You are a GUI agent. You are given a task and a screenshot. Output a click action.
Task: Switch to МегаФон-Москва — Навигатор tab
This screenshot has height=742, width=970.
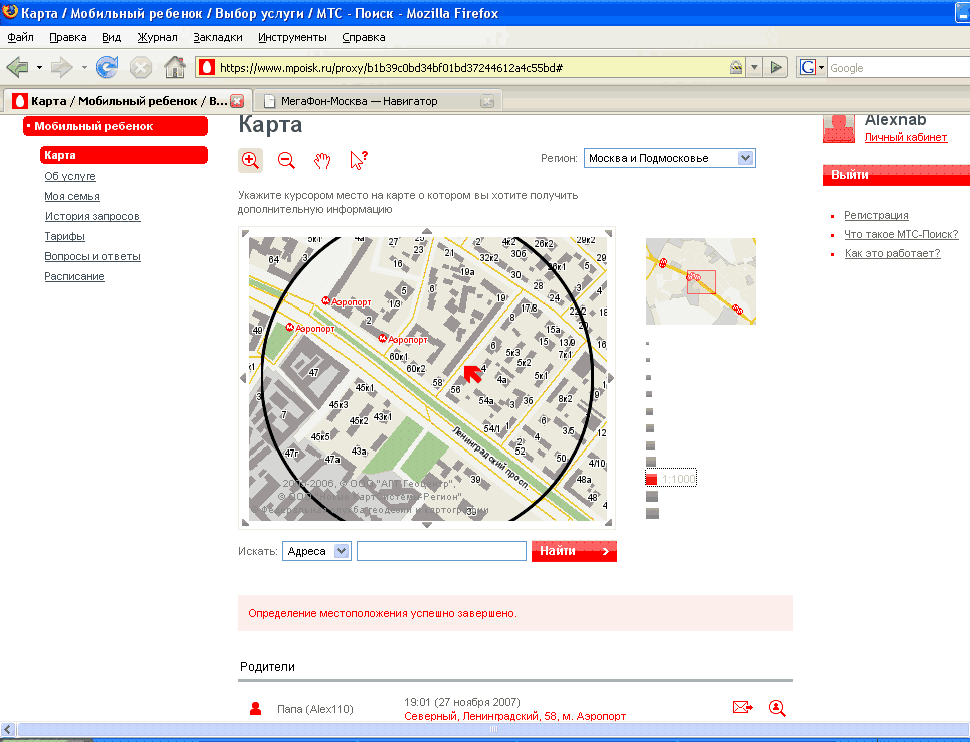[378, 101]
